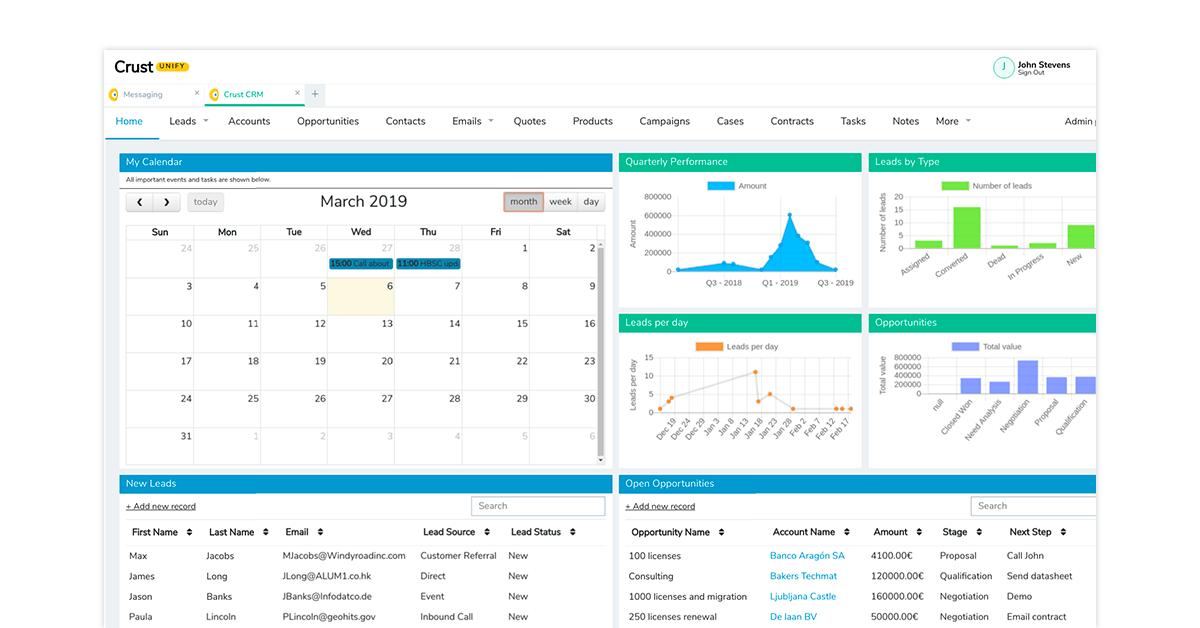Open the Bakers Techmat account link
The width and height of the screenshot is (1200, 628).
point(804,576)
